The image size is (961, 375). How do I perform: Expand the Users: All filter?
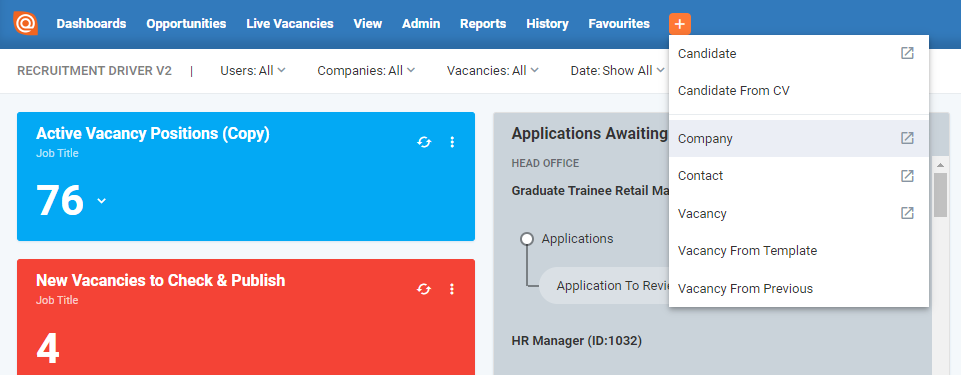tap(253, 70)
